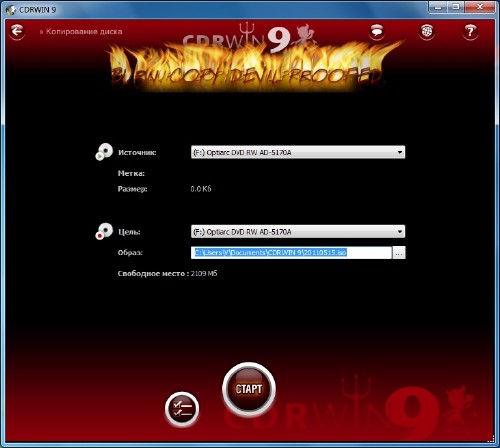
Task: Start copying with the СТАРТ button
Action: (249, 389)
